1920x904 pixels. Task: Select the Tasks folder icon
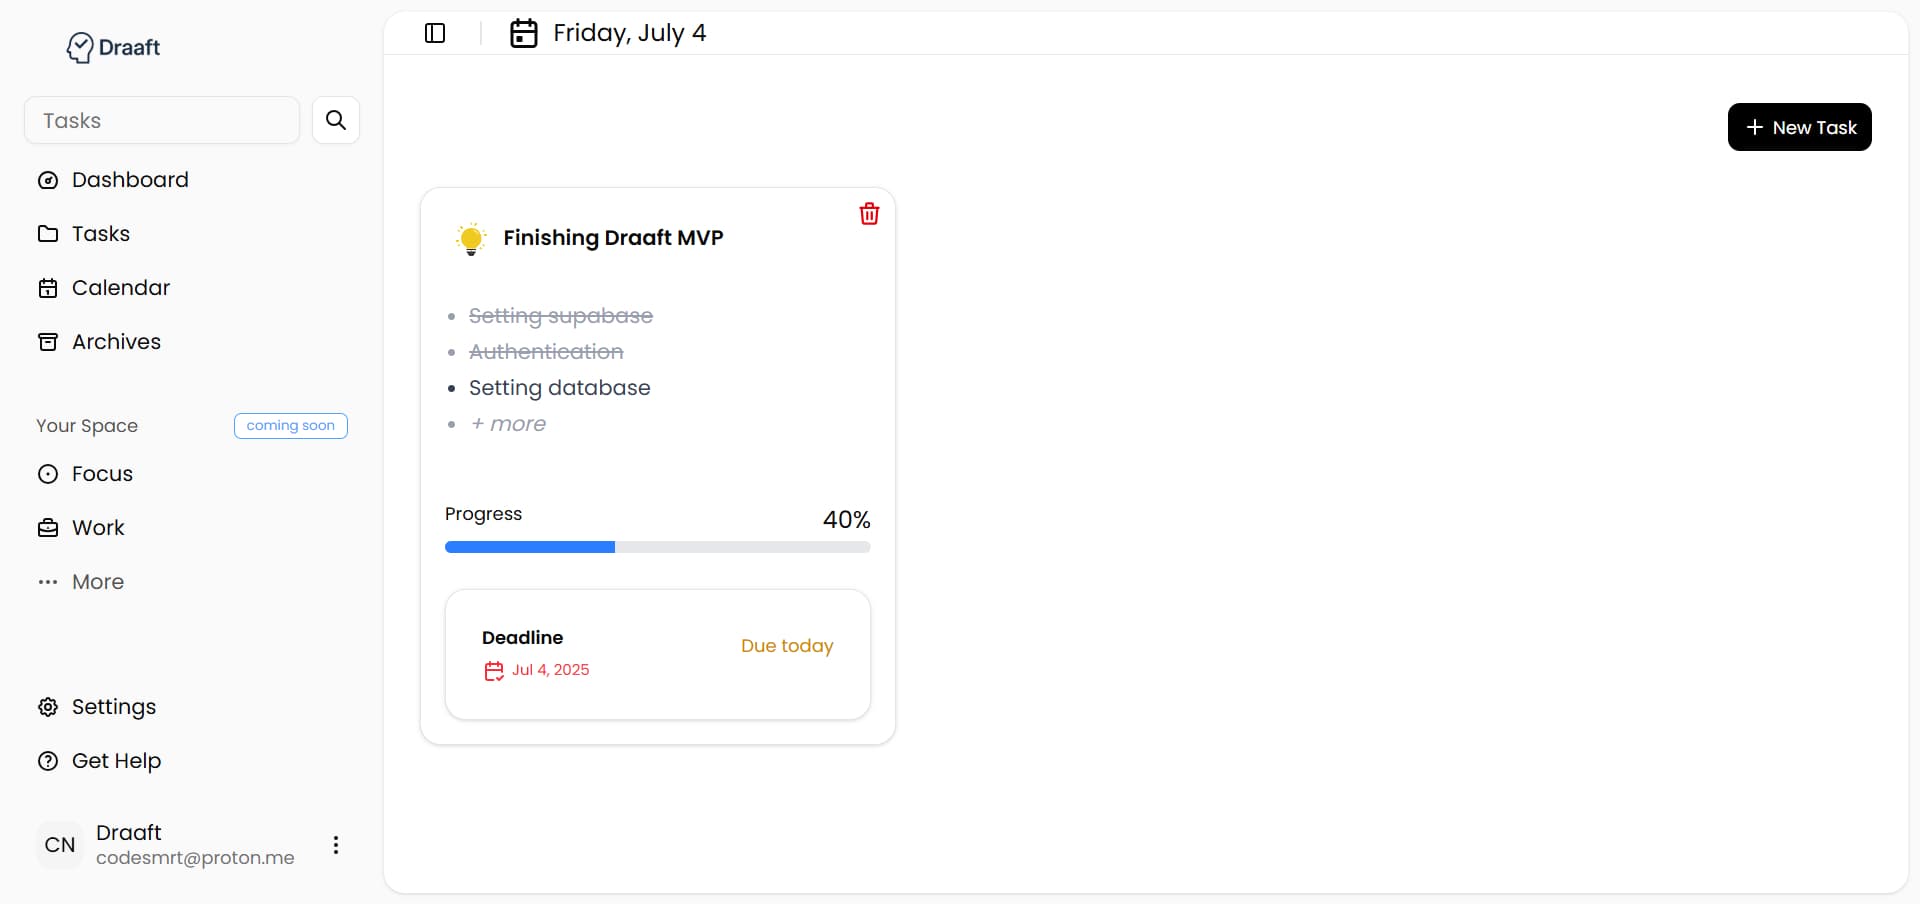click(48, 233)
